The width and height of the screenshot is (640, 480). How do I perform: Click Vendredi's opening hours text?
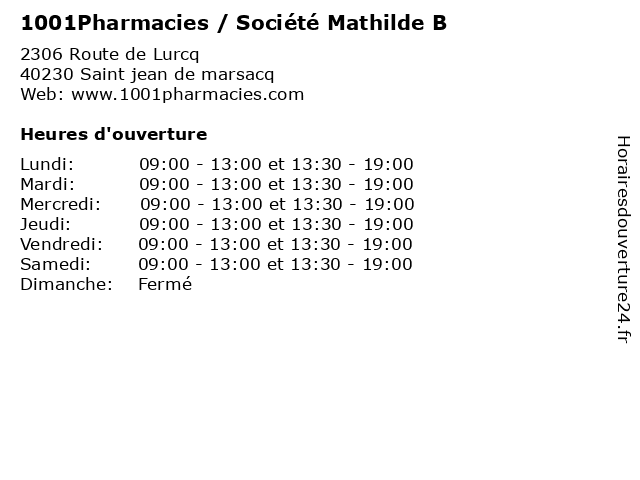coord(275,244)
